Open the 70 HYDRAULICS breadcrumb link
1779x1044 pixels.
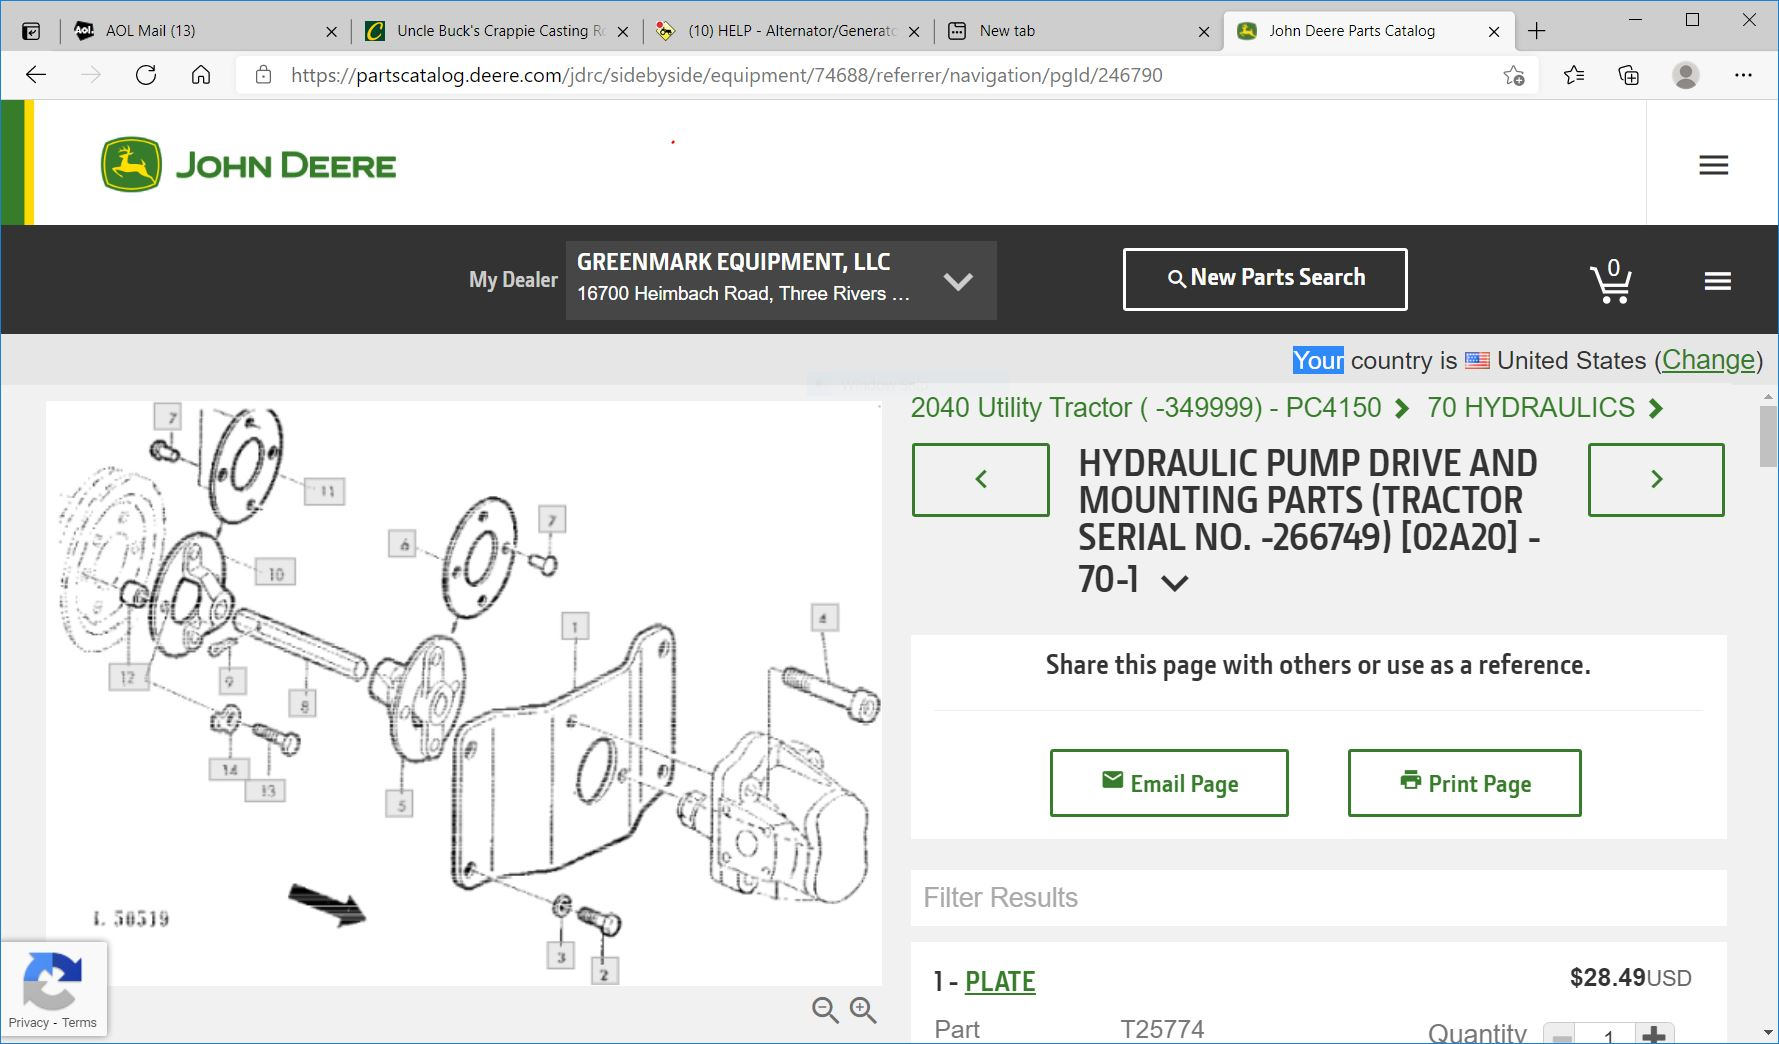click(x=1530, y=408)
